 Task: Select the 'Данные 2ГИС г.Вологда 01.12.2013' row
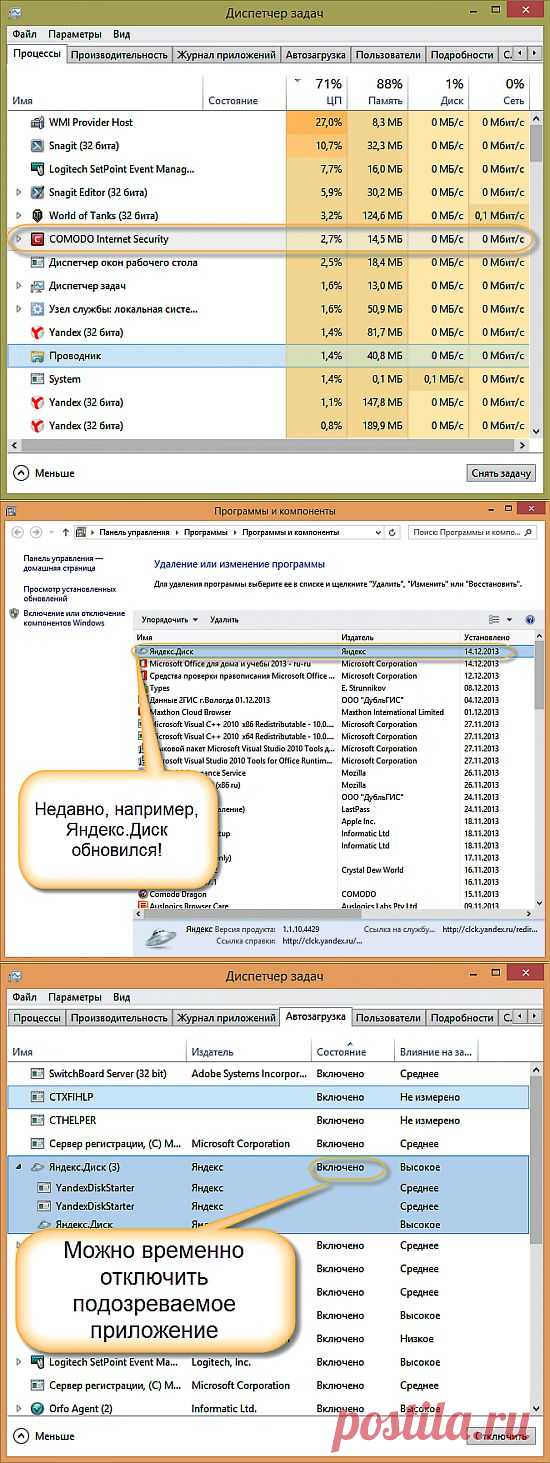pyautogui.click(x=335, y=700)
